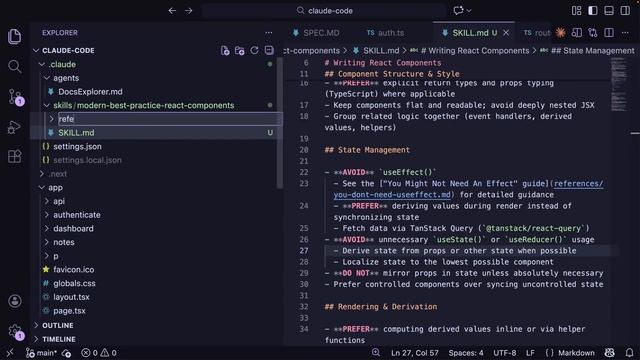This screenshot has height=360, width=640.
Task: Open the errors and warnings count
Action: tap(99, 353)
